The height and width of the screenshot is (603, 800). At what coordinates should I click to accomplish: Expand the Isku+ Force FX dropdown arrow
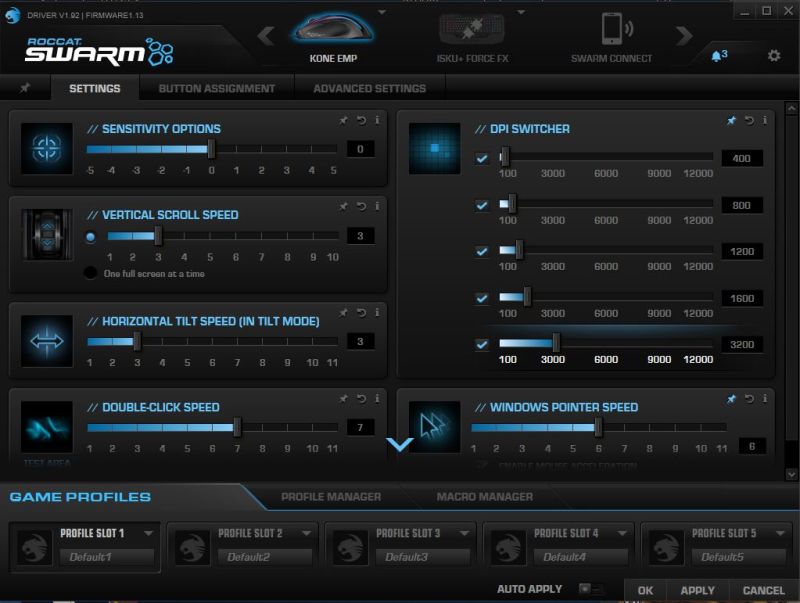521,12
